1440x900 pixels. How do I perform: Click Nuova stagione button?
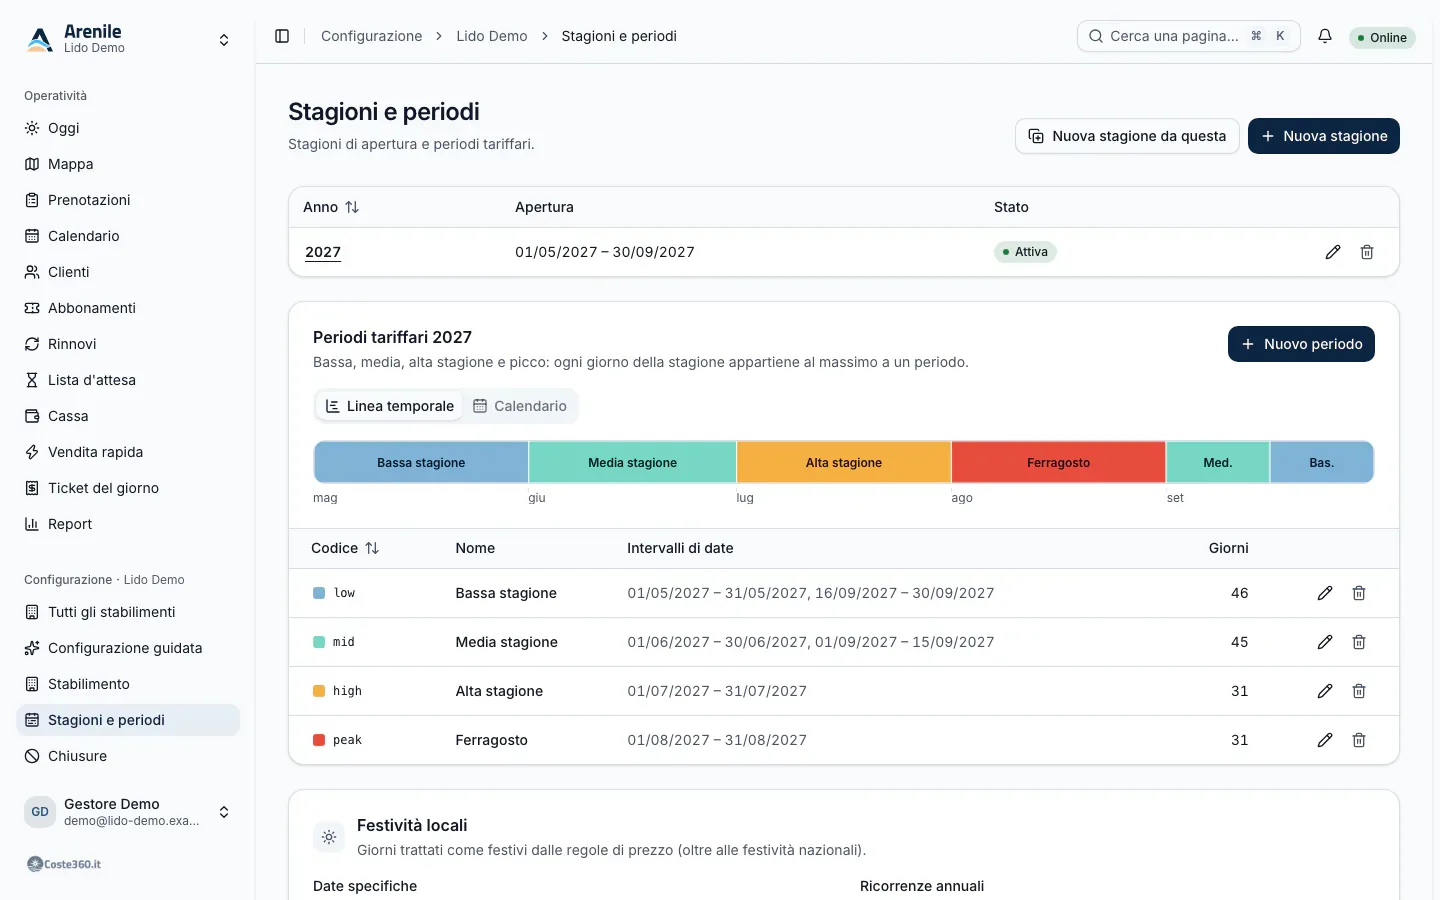(x=1324, y=136)
